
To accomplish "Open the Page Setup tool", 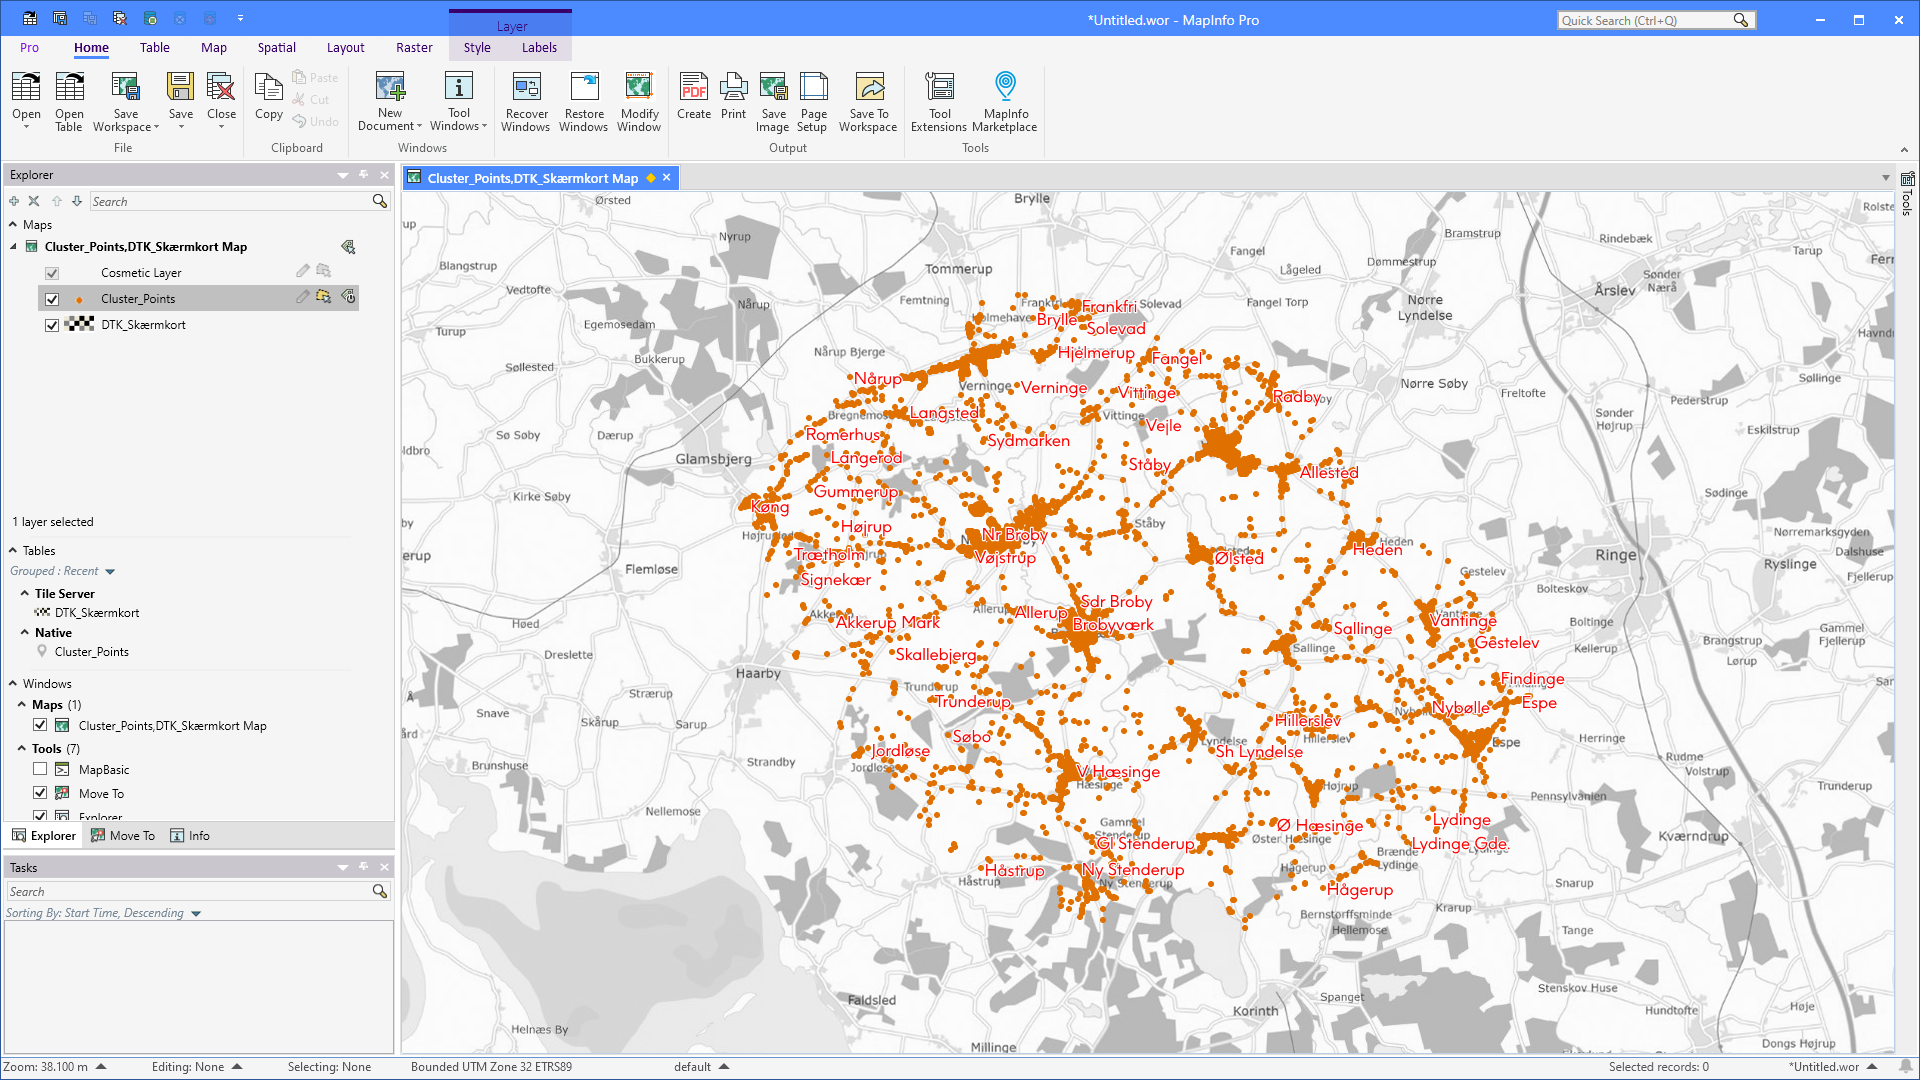I will point(812,100).
